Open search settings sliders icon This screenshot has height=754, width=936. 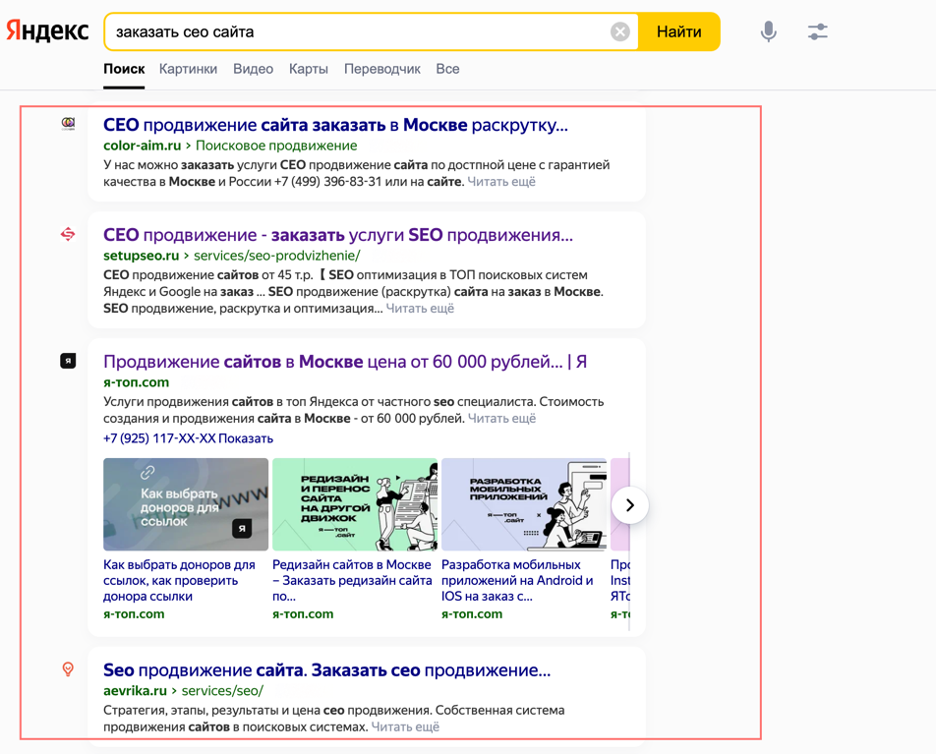817,32
